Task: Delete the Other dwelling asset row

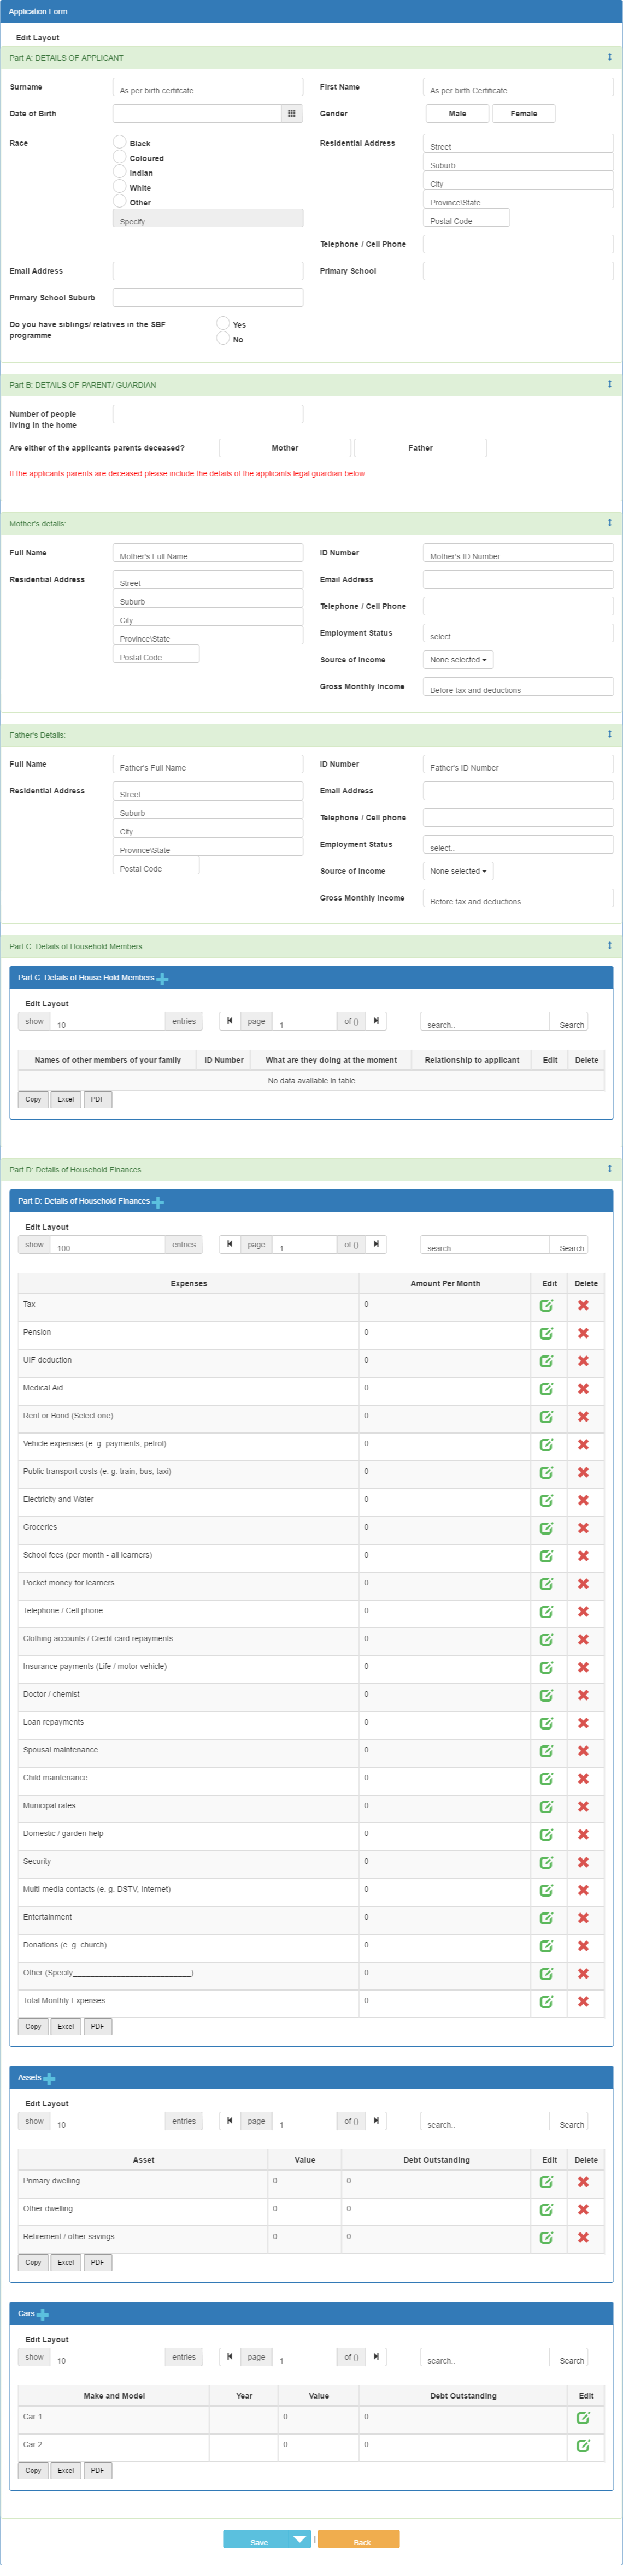Action: point(583,2210)
